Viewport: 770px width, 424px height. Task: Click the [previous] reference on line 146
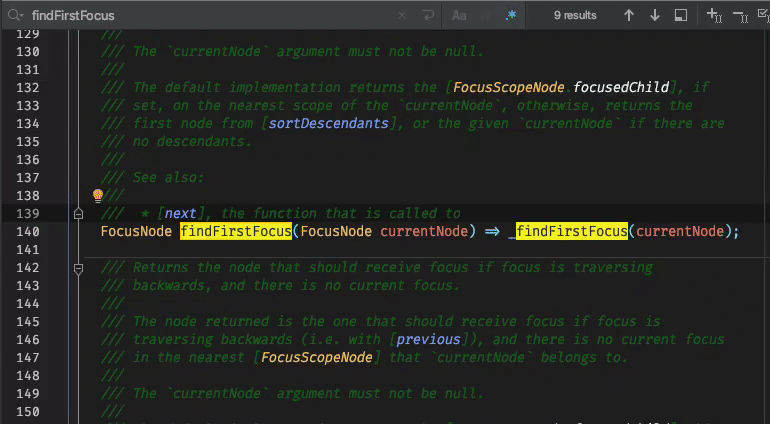(428, 339)
